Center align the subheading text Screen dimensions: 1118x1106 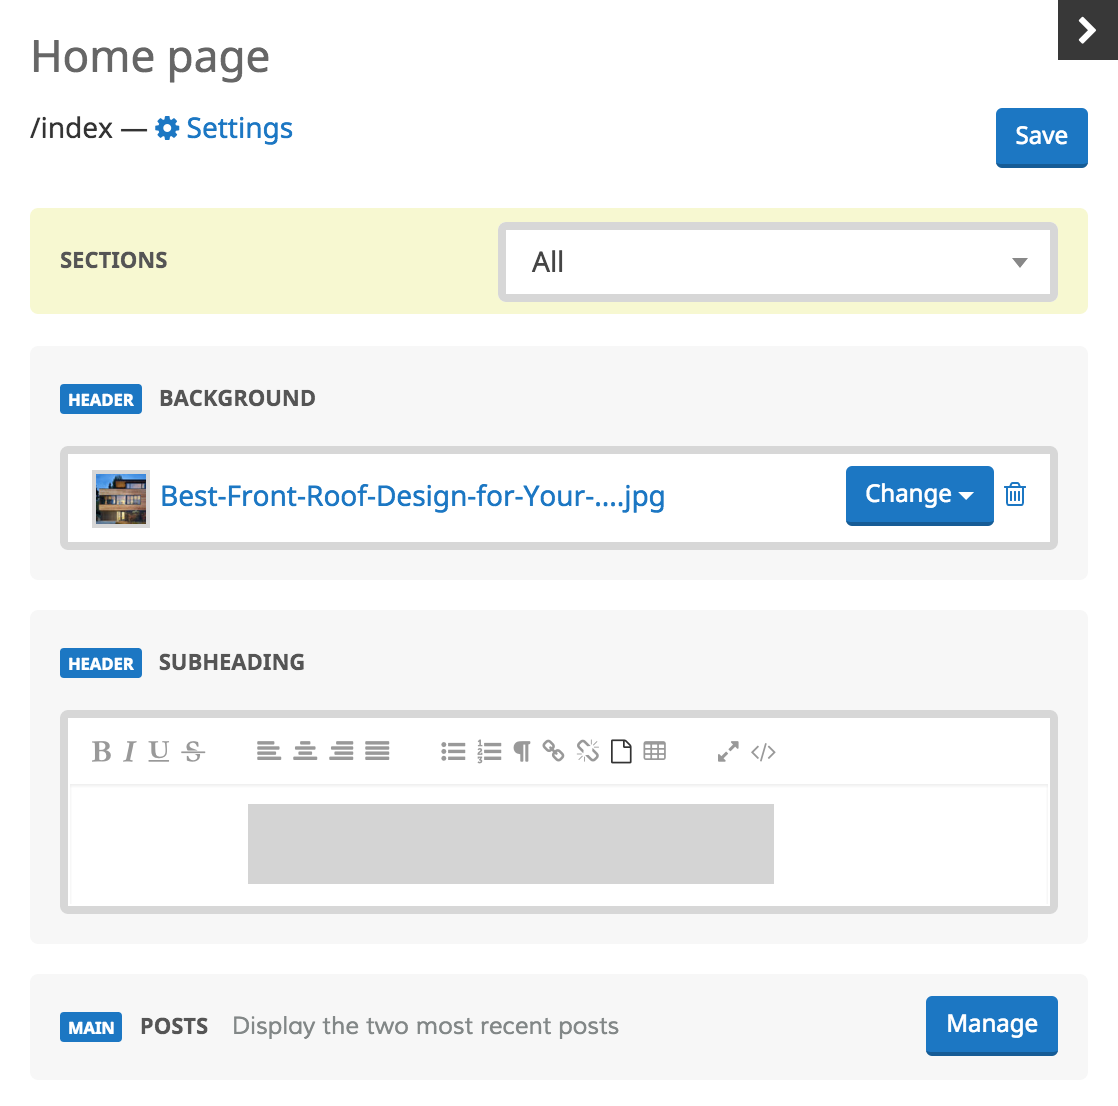(305, 752)
